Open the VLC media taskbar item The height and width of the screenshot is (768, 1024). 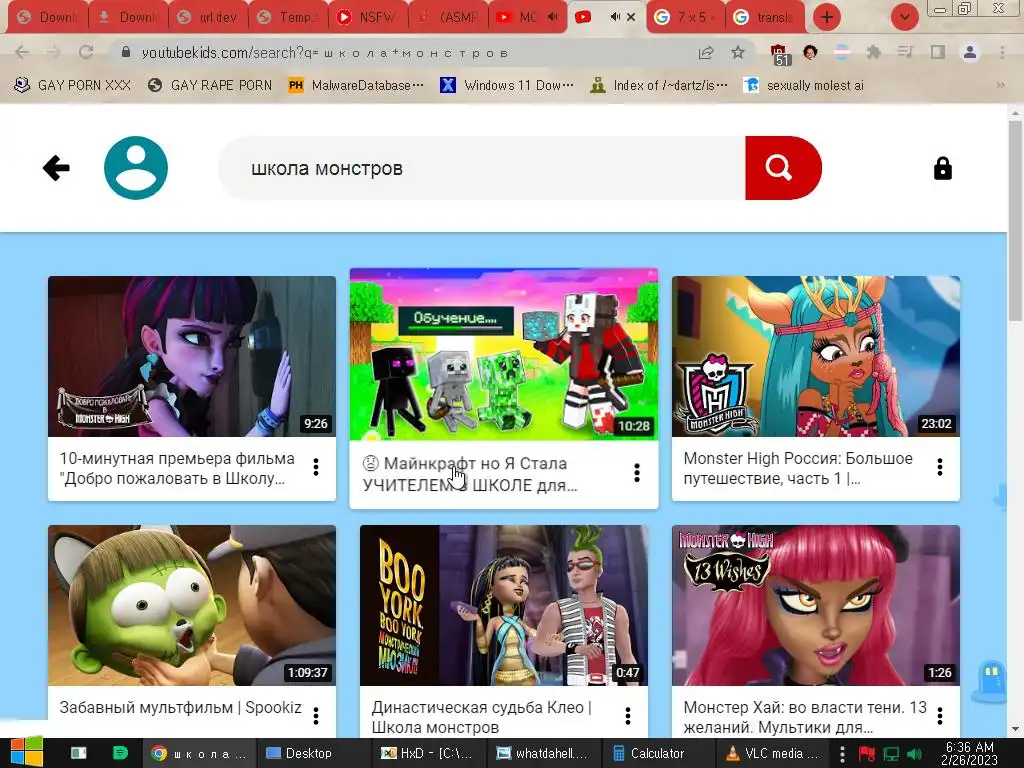tap(775, 753)
